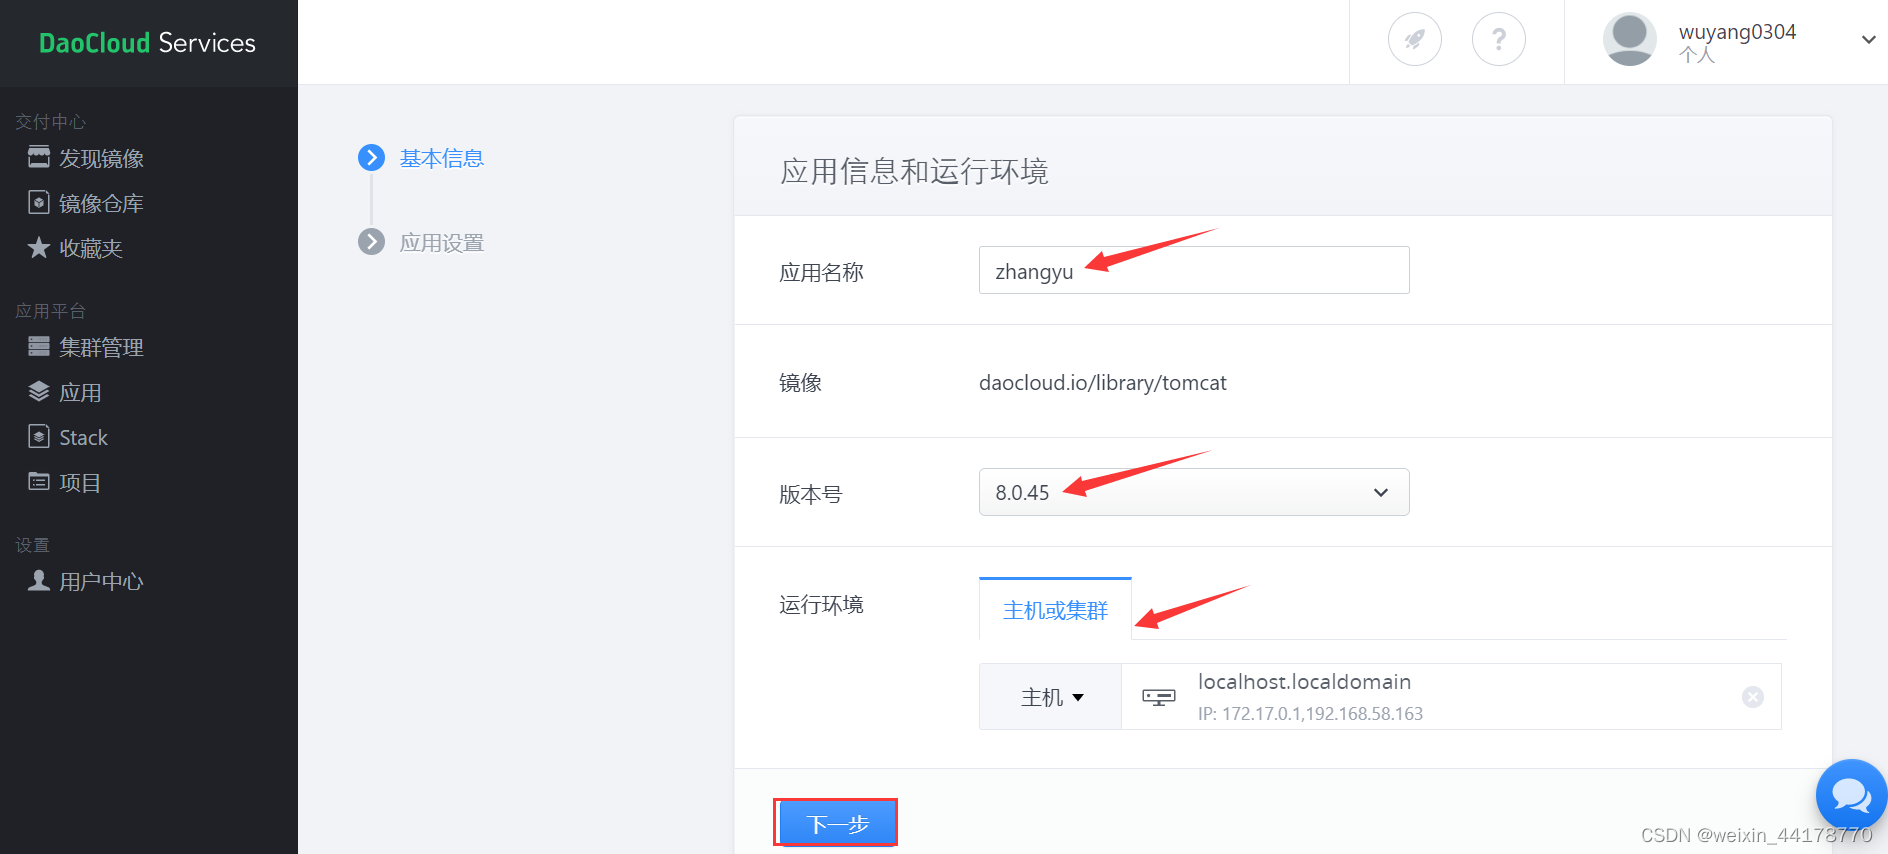Open the 版本号 version dropdown
The width and height of the screenshot is (1888, 854).
tap(1194, 492)
